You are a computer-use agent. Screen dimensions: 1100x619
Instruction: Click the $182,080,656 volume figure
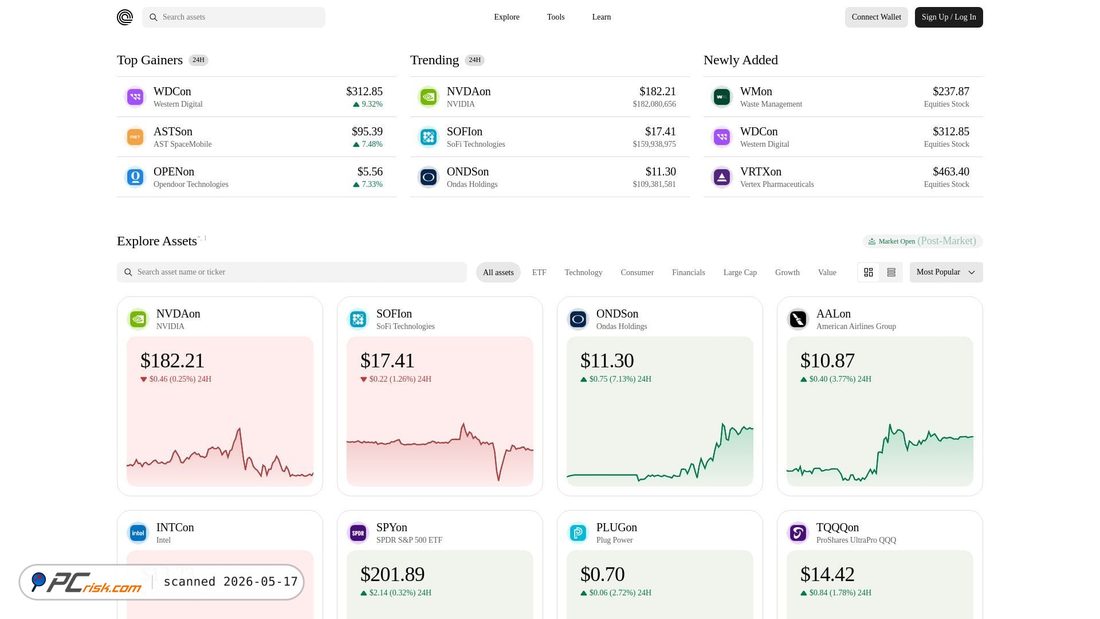pyautogui.click(x=654, y=104)
